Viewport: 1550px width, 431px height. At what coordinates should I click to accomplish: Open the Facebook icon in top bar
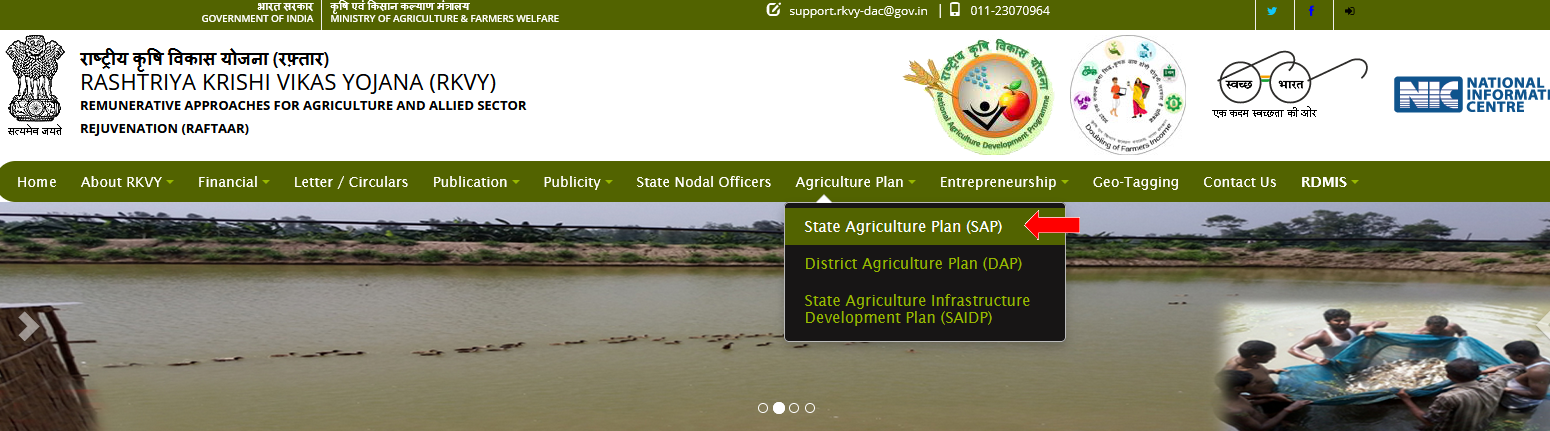1311,12
